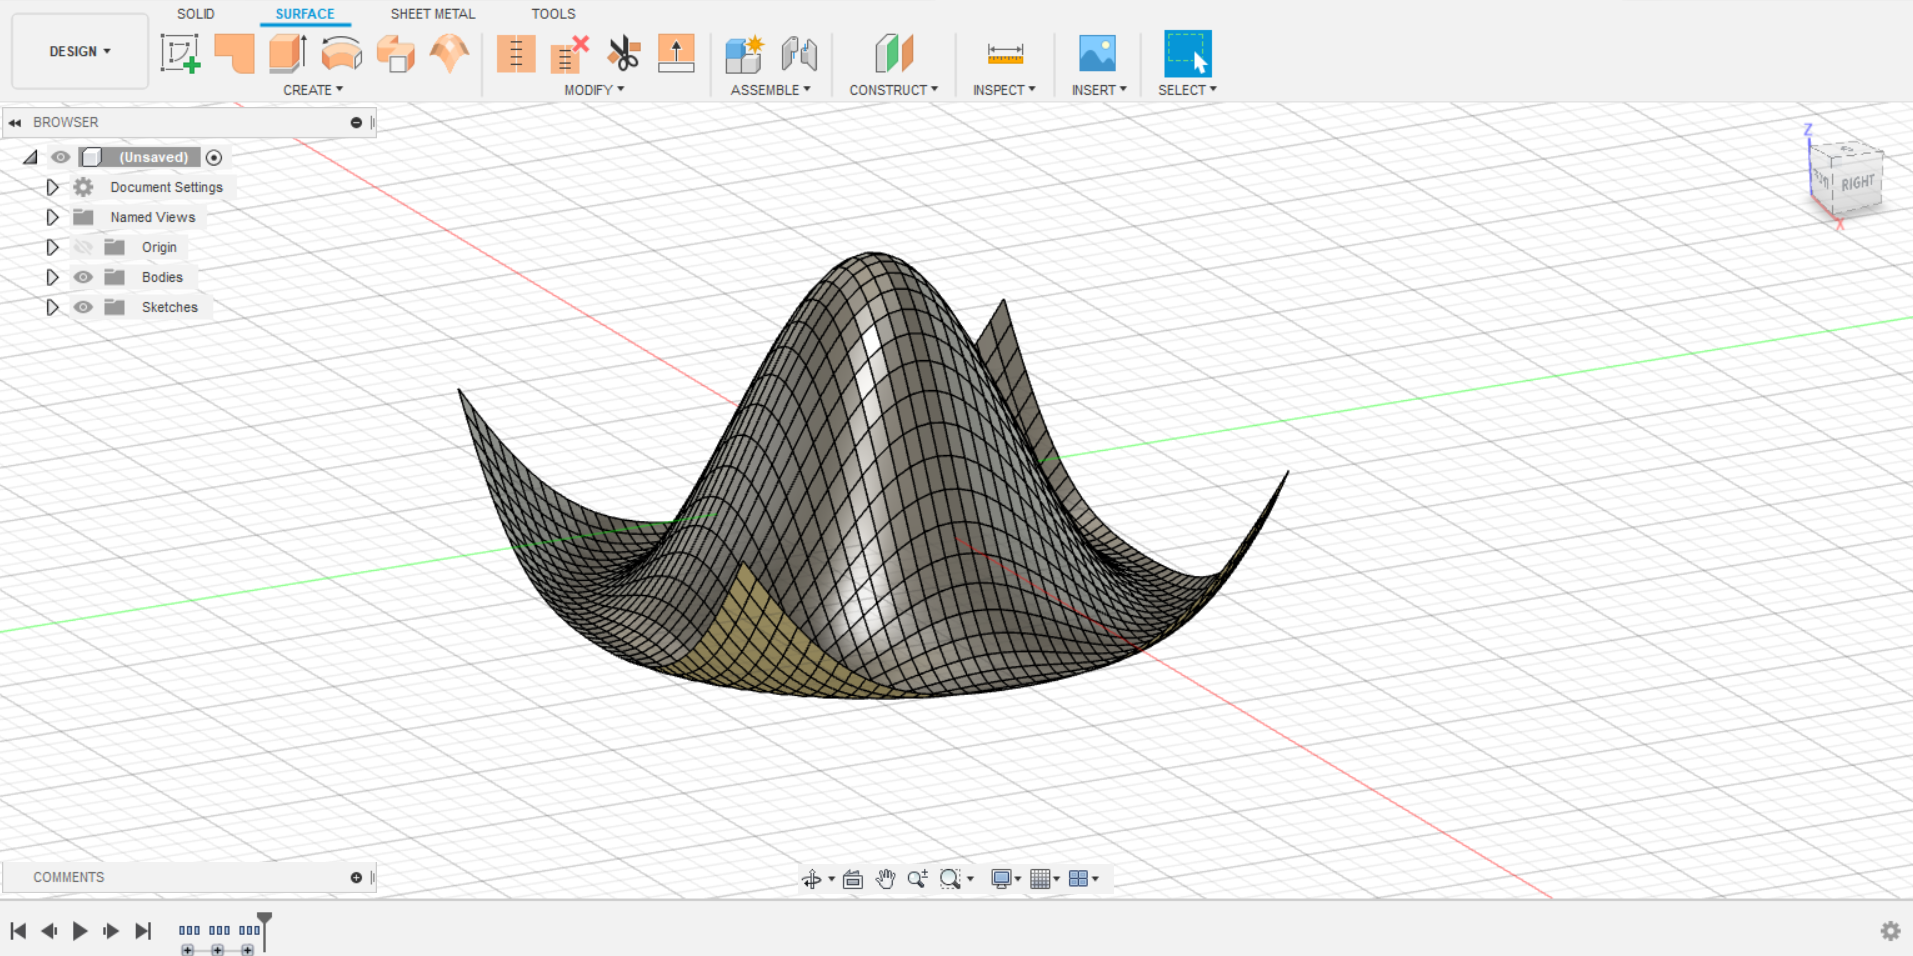Select the surface Revolve tool
Screen dimensions: 1913x956
(341, 54)
